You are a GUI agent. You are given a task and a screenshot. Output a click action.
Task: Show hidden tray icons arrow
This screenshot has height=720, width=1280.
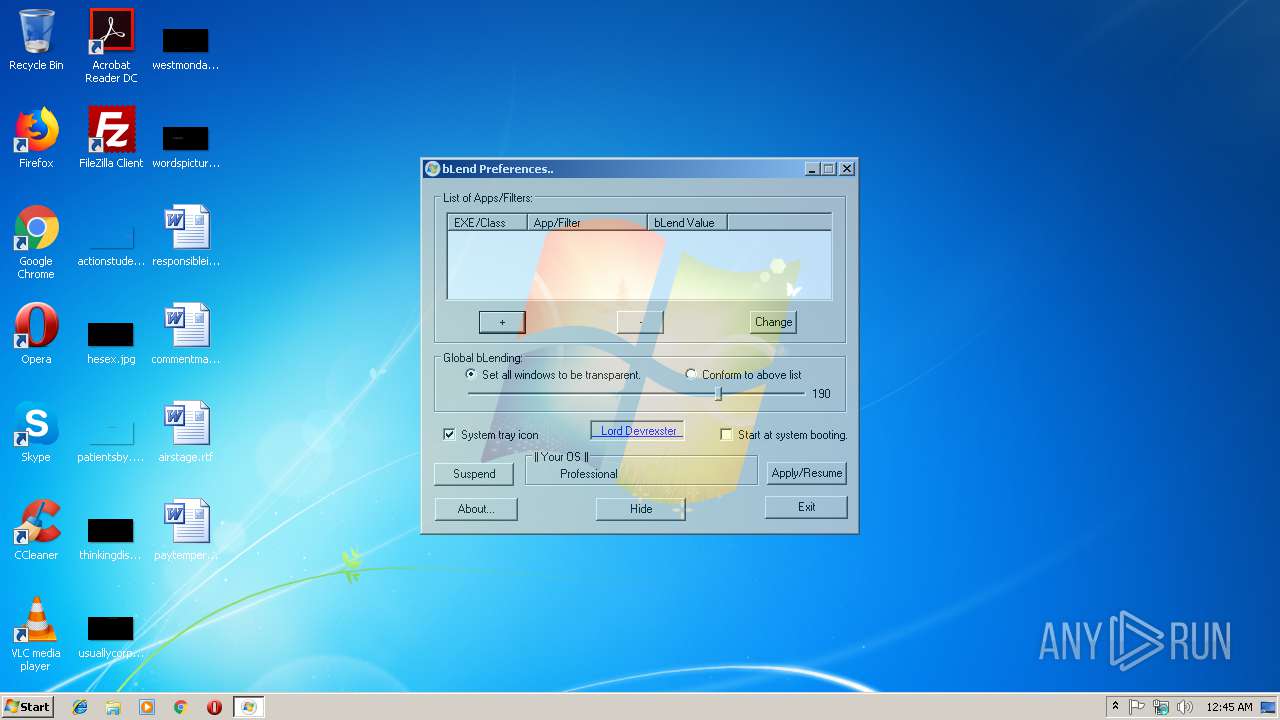1115,707
